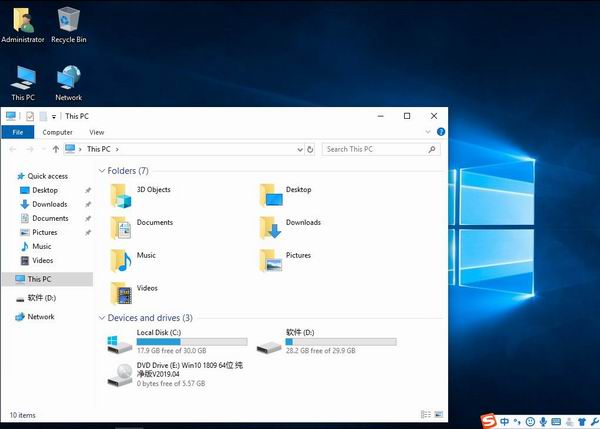Click the 10 items status text
600x429 pixels.
[23, 415]
